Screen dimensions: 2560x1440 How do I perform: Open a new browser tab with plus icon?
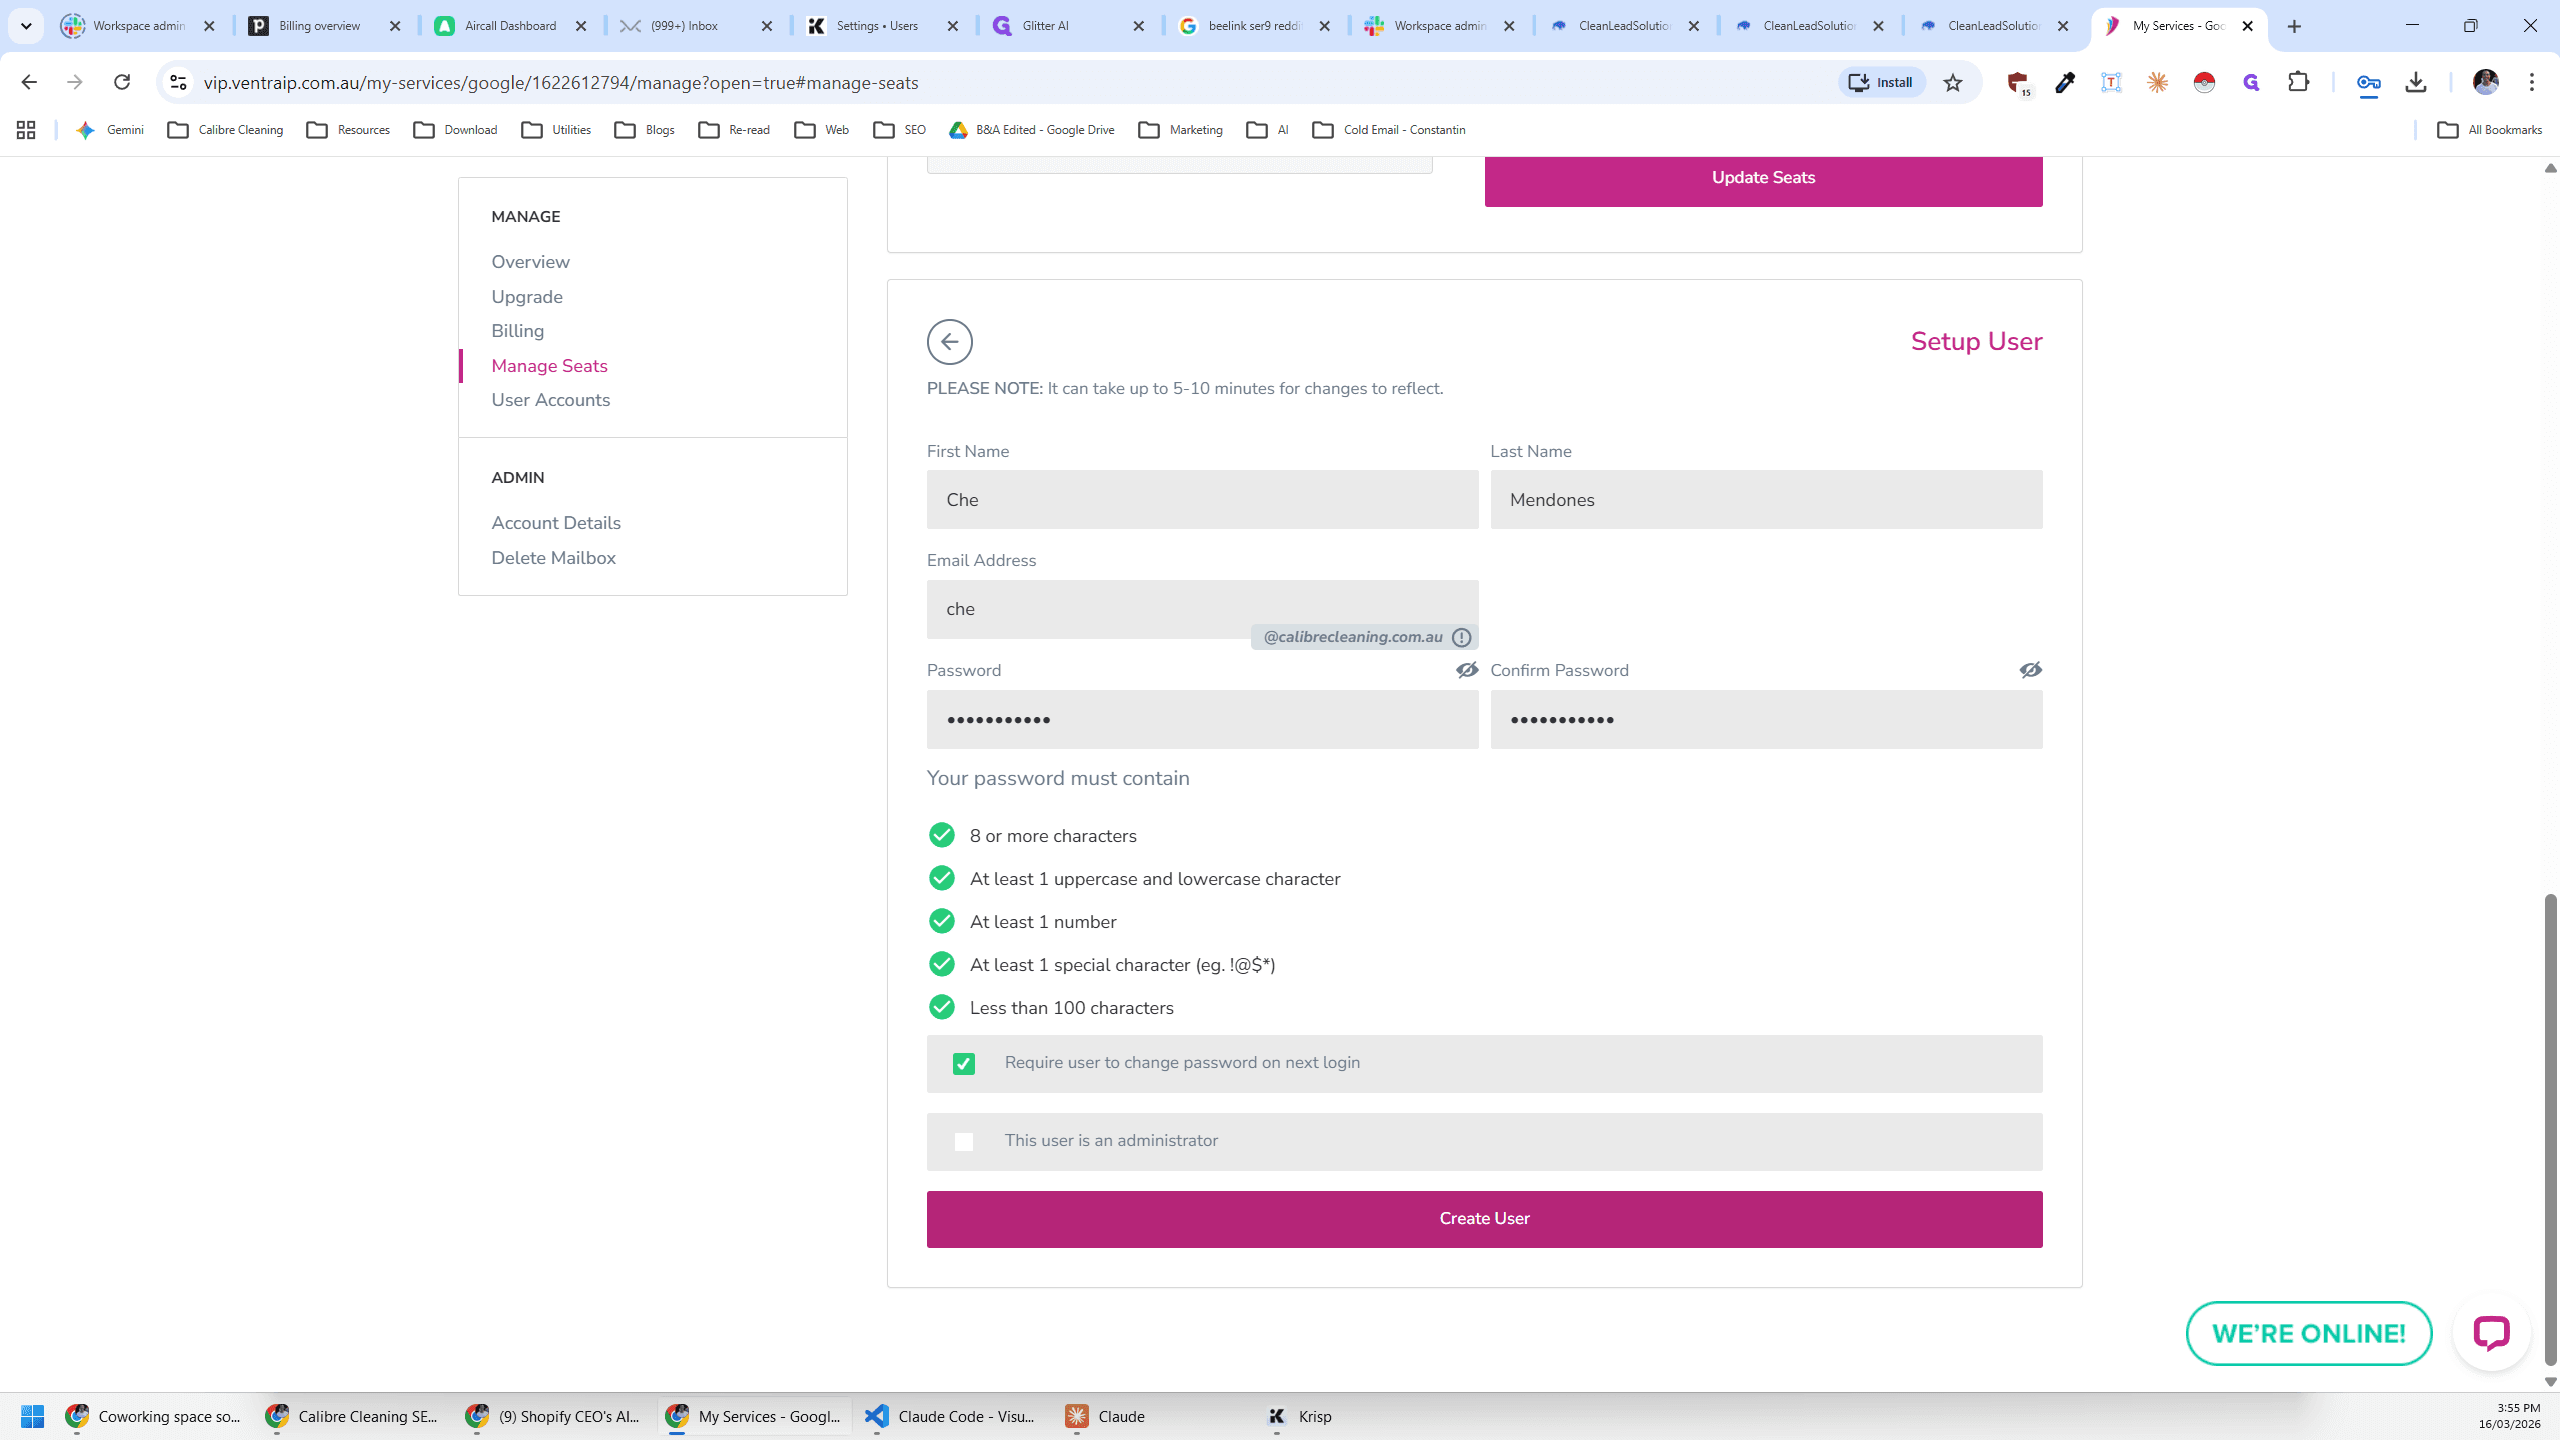click(2295, 26)
